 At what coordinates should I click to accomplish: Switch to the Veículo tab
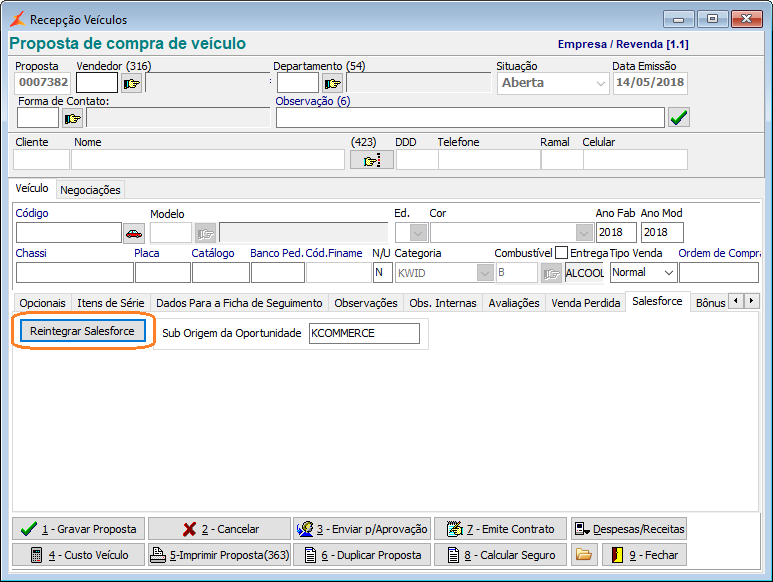point(32,188)
